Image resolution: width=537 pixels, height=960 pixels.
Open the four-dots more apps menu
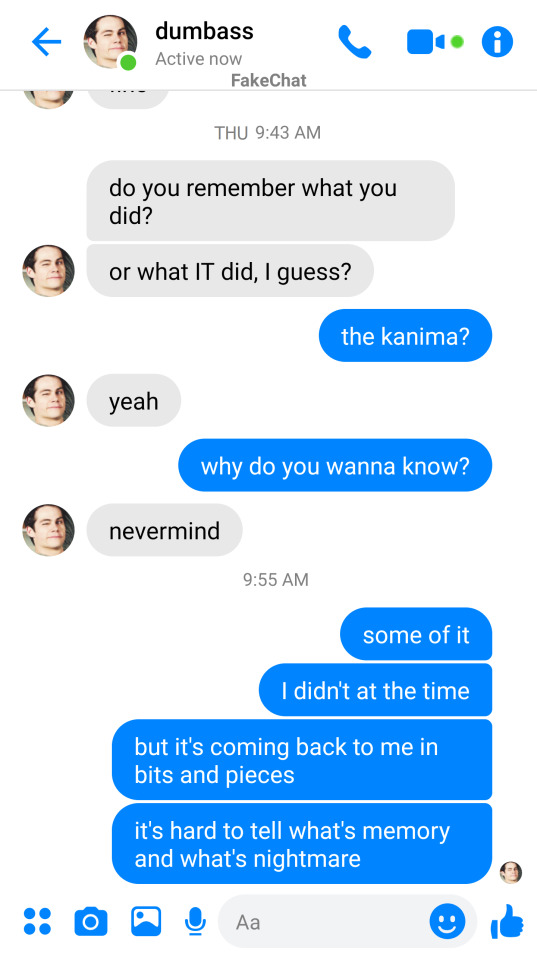click(x=37, y=921)
